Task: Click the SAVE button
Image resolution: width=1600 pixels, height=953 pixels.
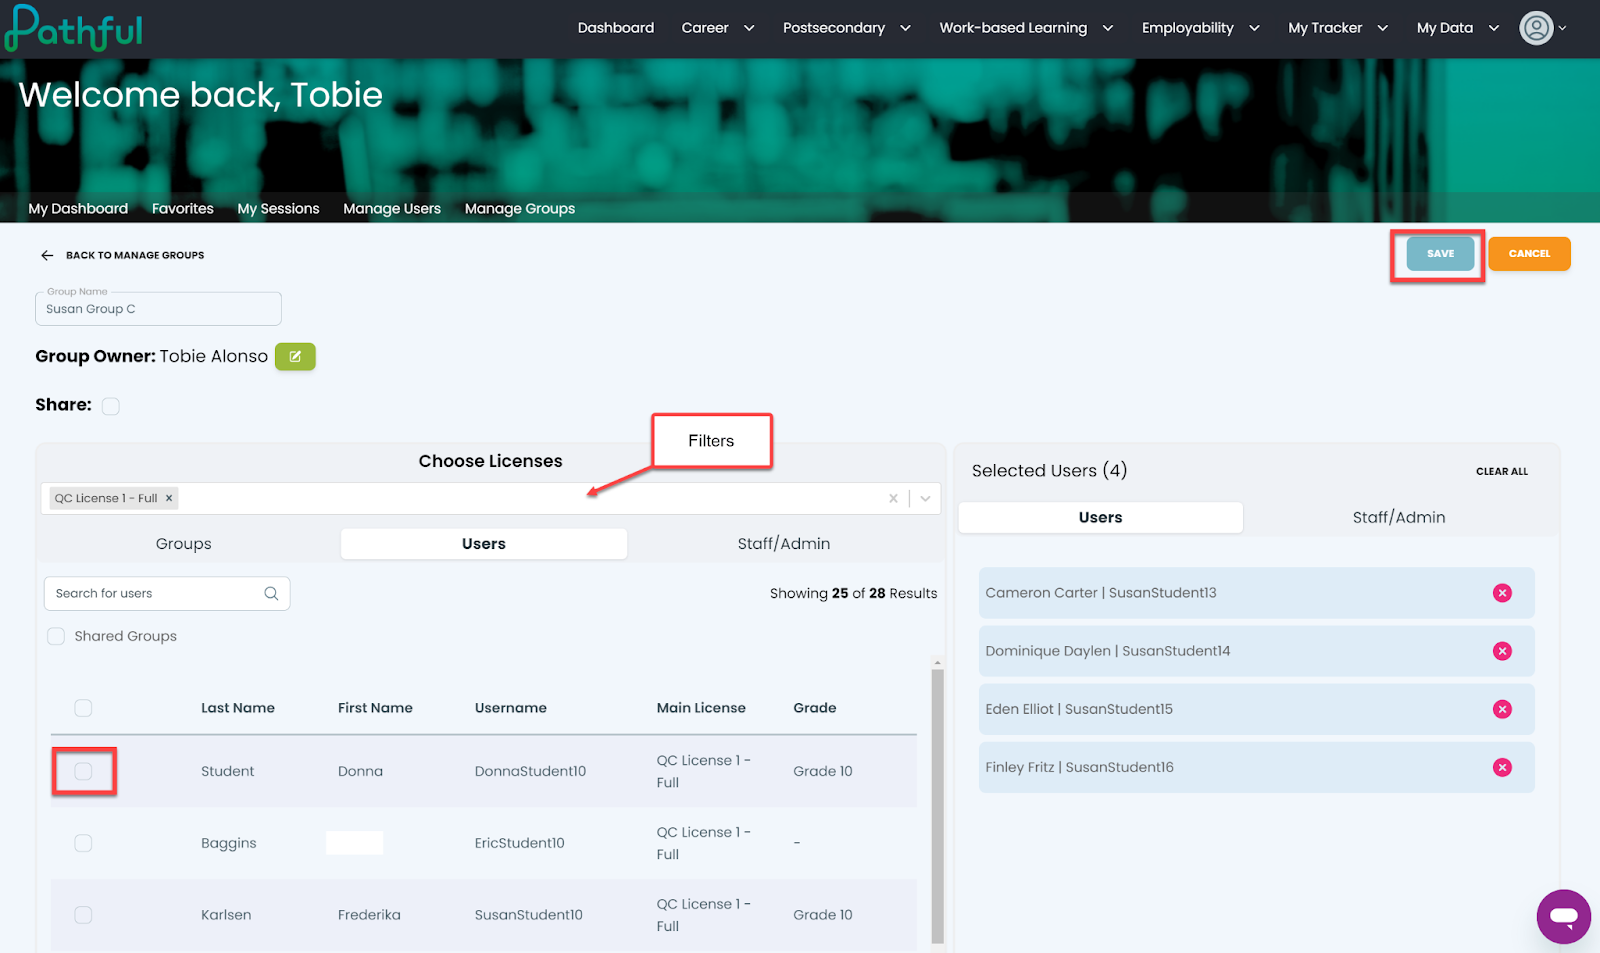Action: 1440,254
